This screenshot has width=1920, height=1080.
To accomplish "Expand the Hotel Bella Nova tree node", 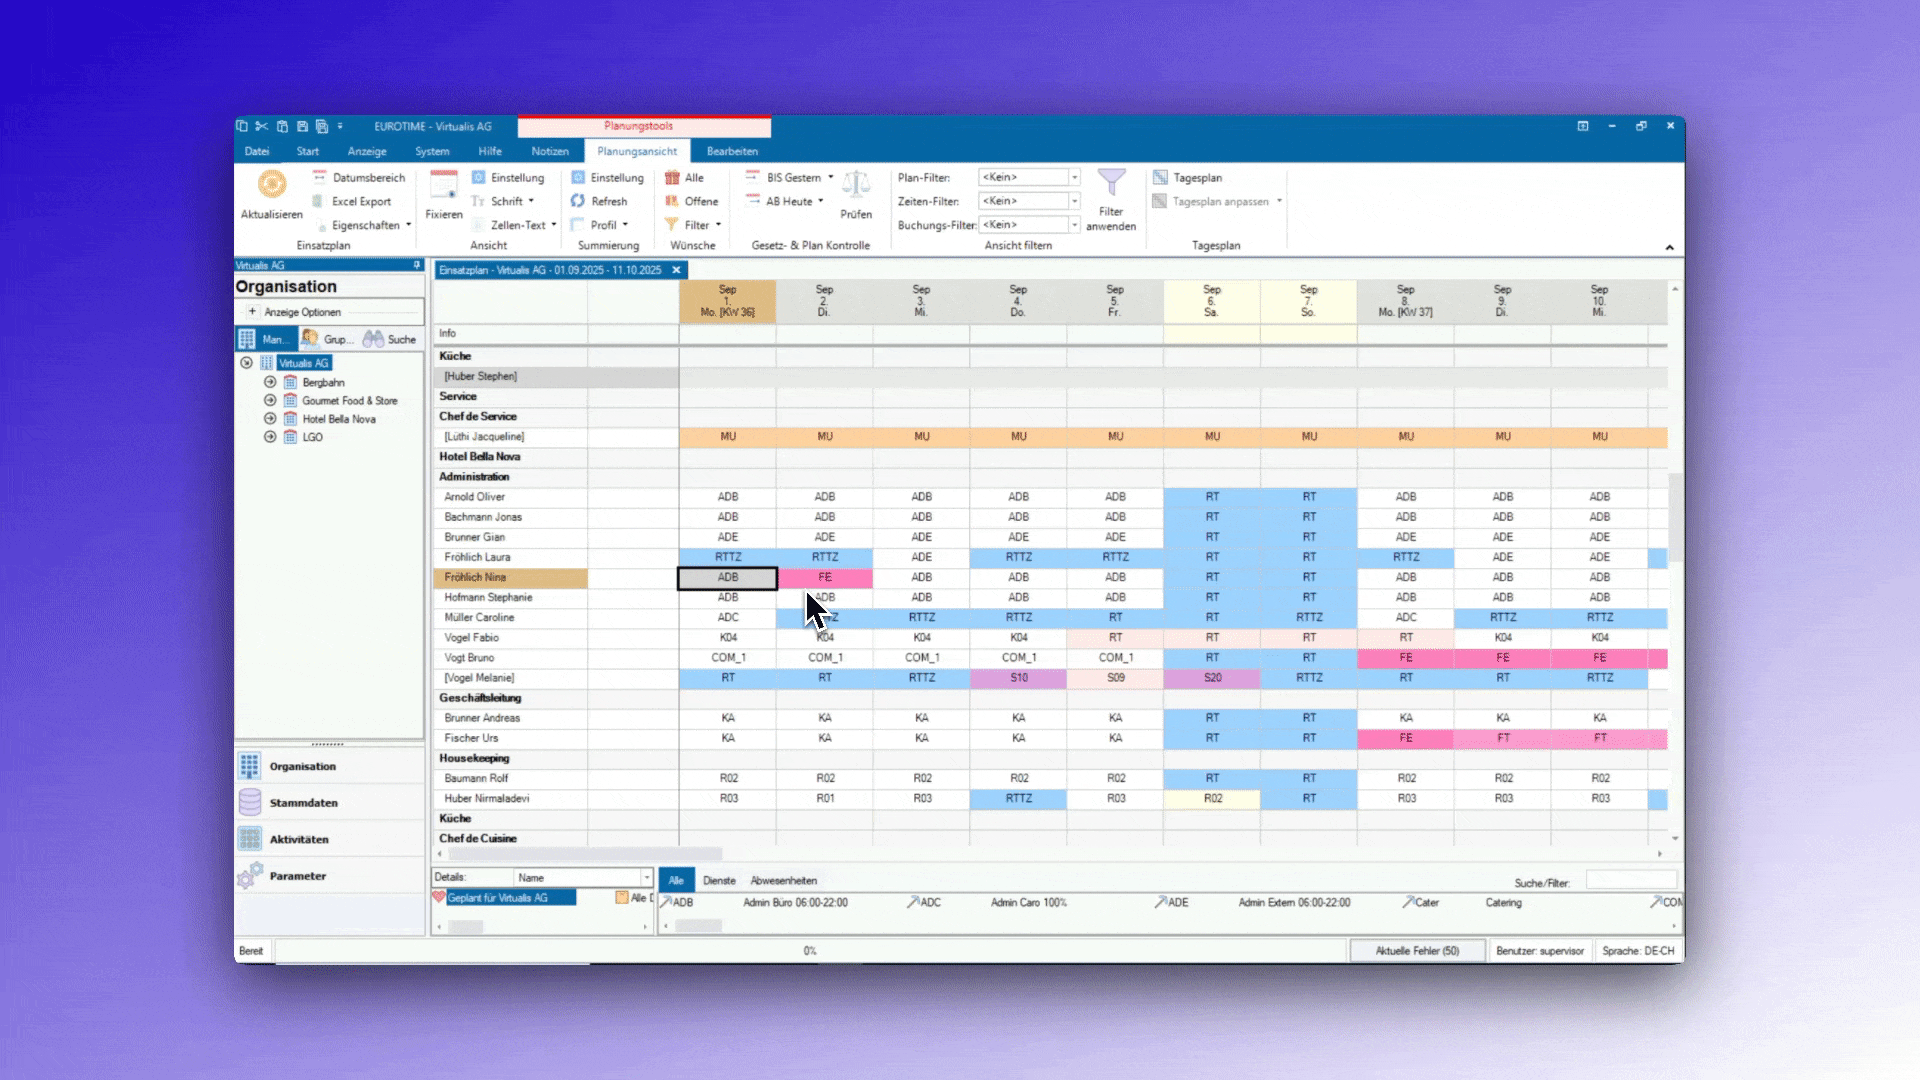I will coord(270,419).
